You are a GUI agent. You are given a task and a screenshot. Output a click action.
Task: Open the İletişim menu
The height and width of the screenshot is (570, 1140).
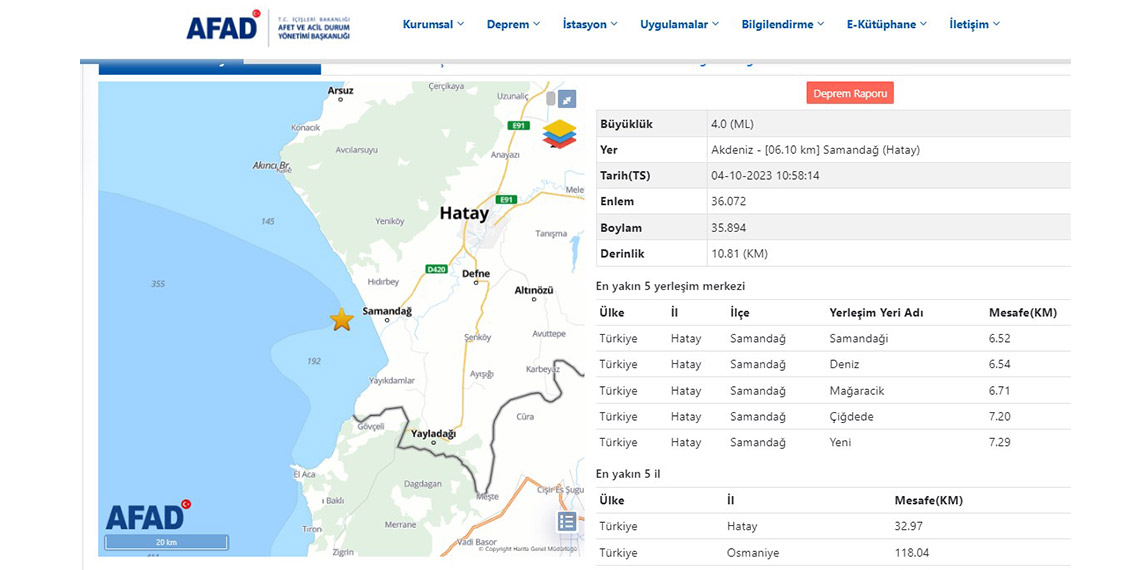click(x=974, y=24)
